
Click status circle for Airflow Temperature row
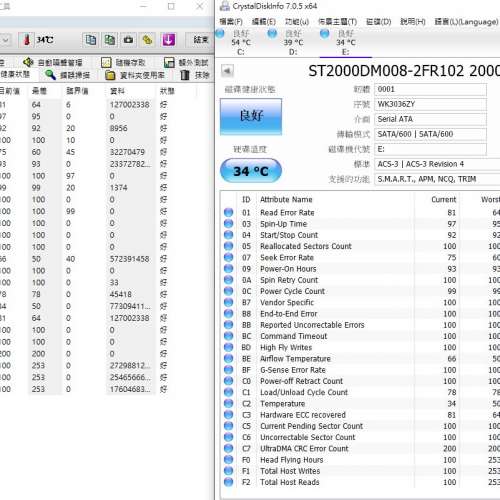(x=229, y=359)
